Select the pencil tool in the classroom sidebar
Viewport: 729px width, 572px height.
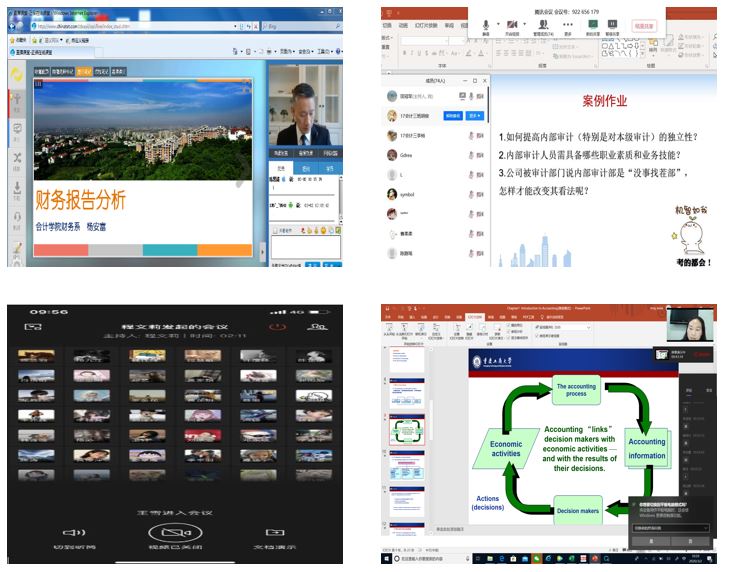[x=18, y=247]
